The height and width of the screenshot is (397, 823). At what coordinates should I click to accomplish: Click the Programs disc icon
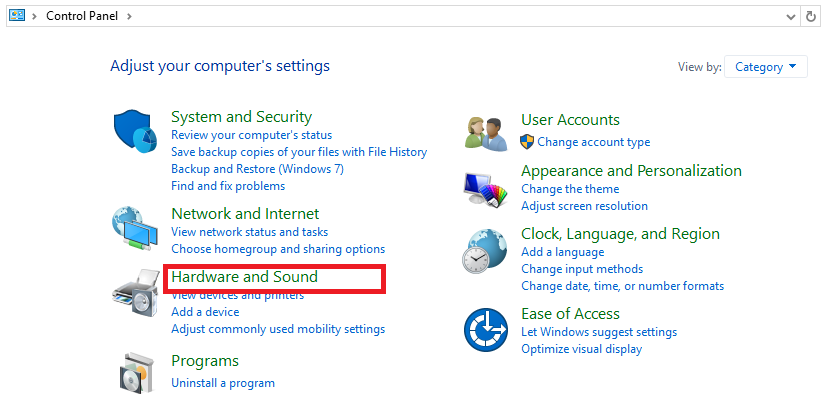pyautogui.click(x=136, y=371)
